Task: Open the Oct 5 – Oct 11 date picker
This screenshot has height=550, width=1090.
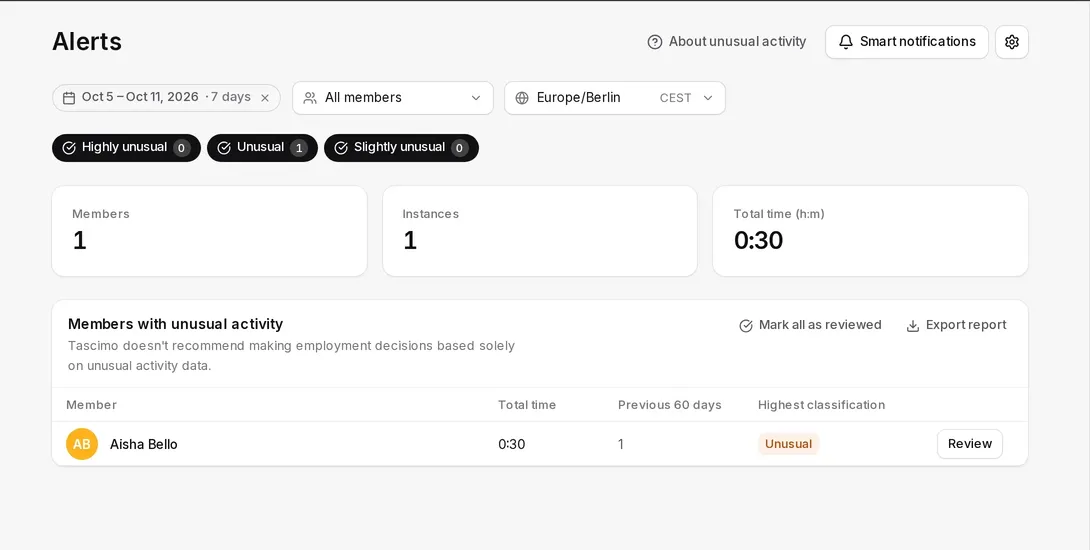Action: (166, 98)
